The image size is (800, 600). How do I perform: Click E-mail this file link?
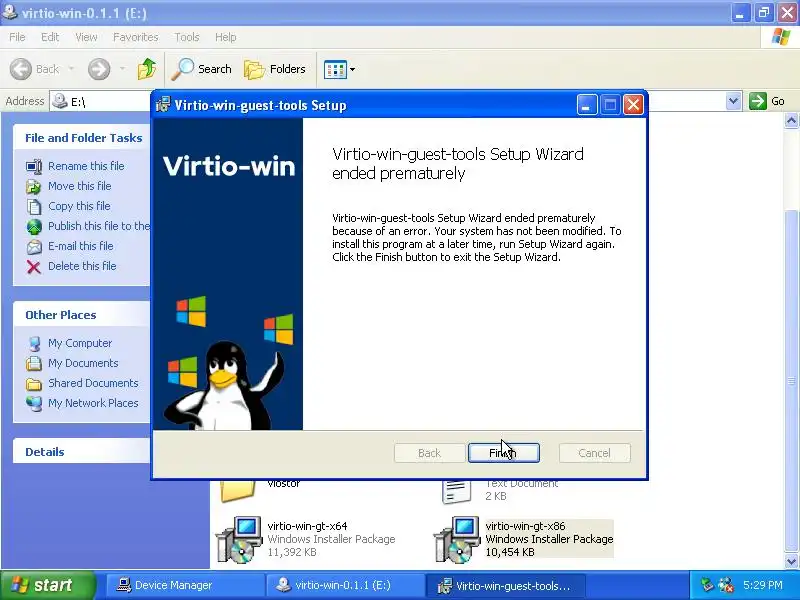point(81,246)
